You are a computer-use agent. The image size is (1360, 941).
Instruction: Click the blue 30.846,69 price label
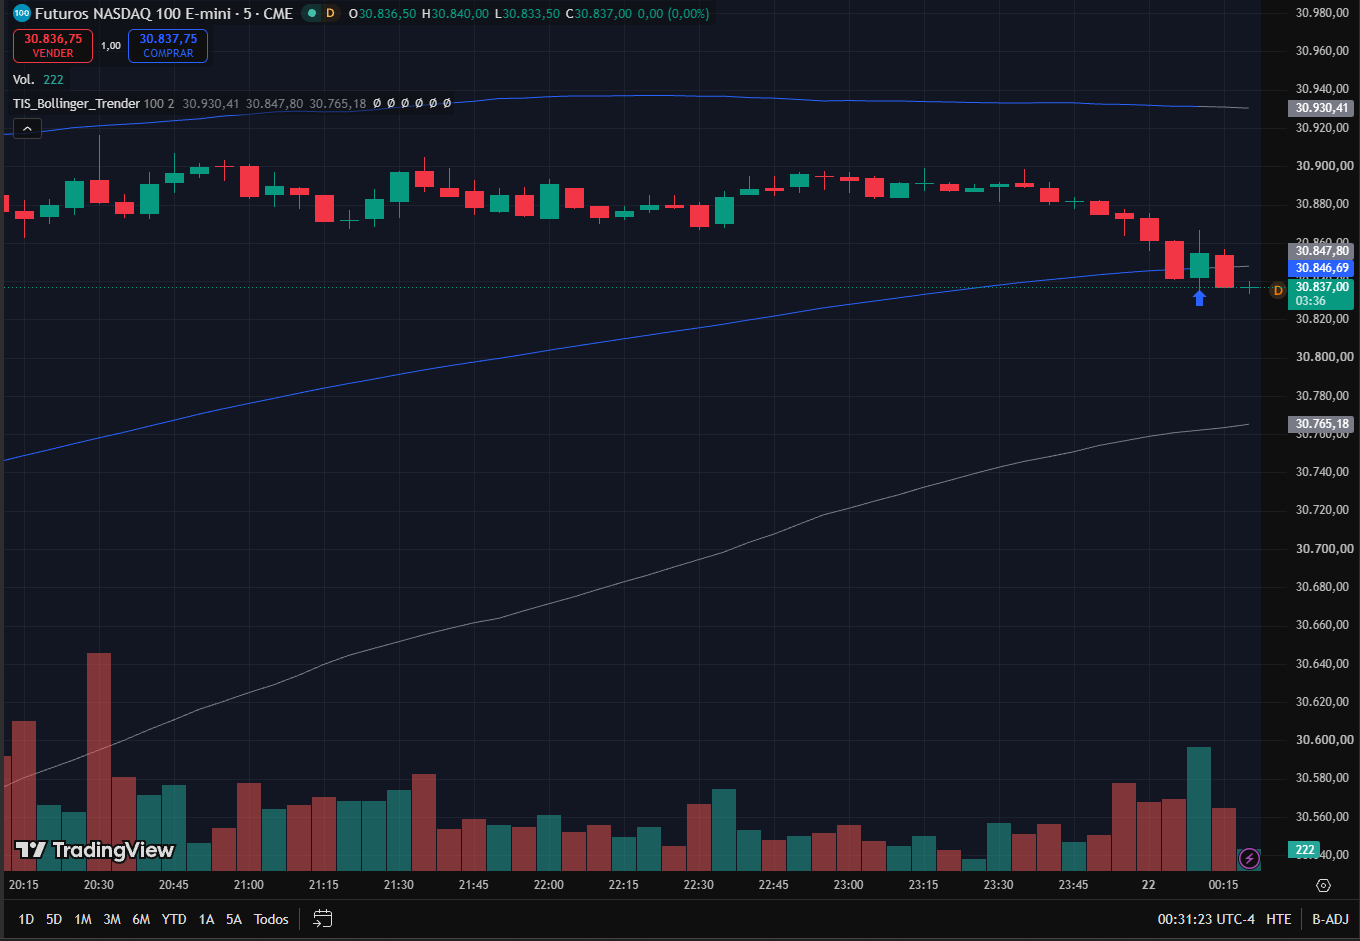(1322, 268)
